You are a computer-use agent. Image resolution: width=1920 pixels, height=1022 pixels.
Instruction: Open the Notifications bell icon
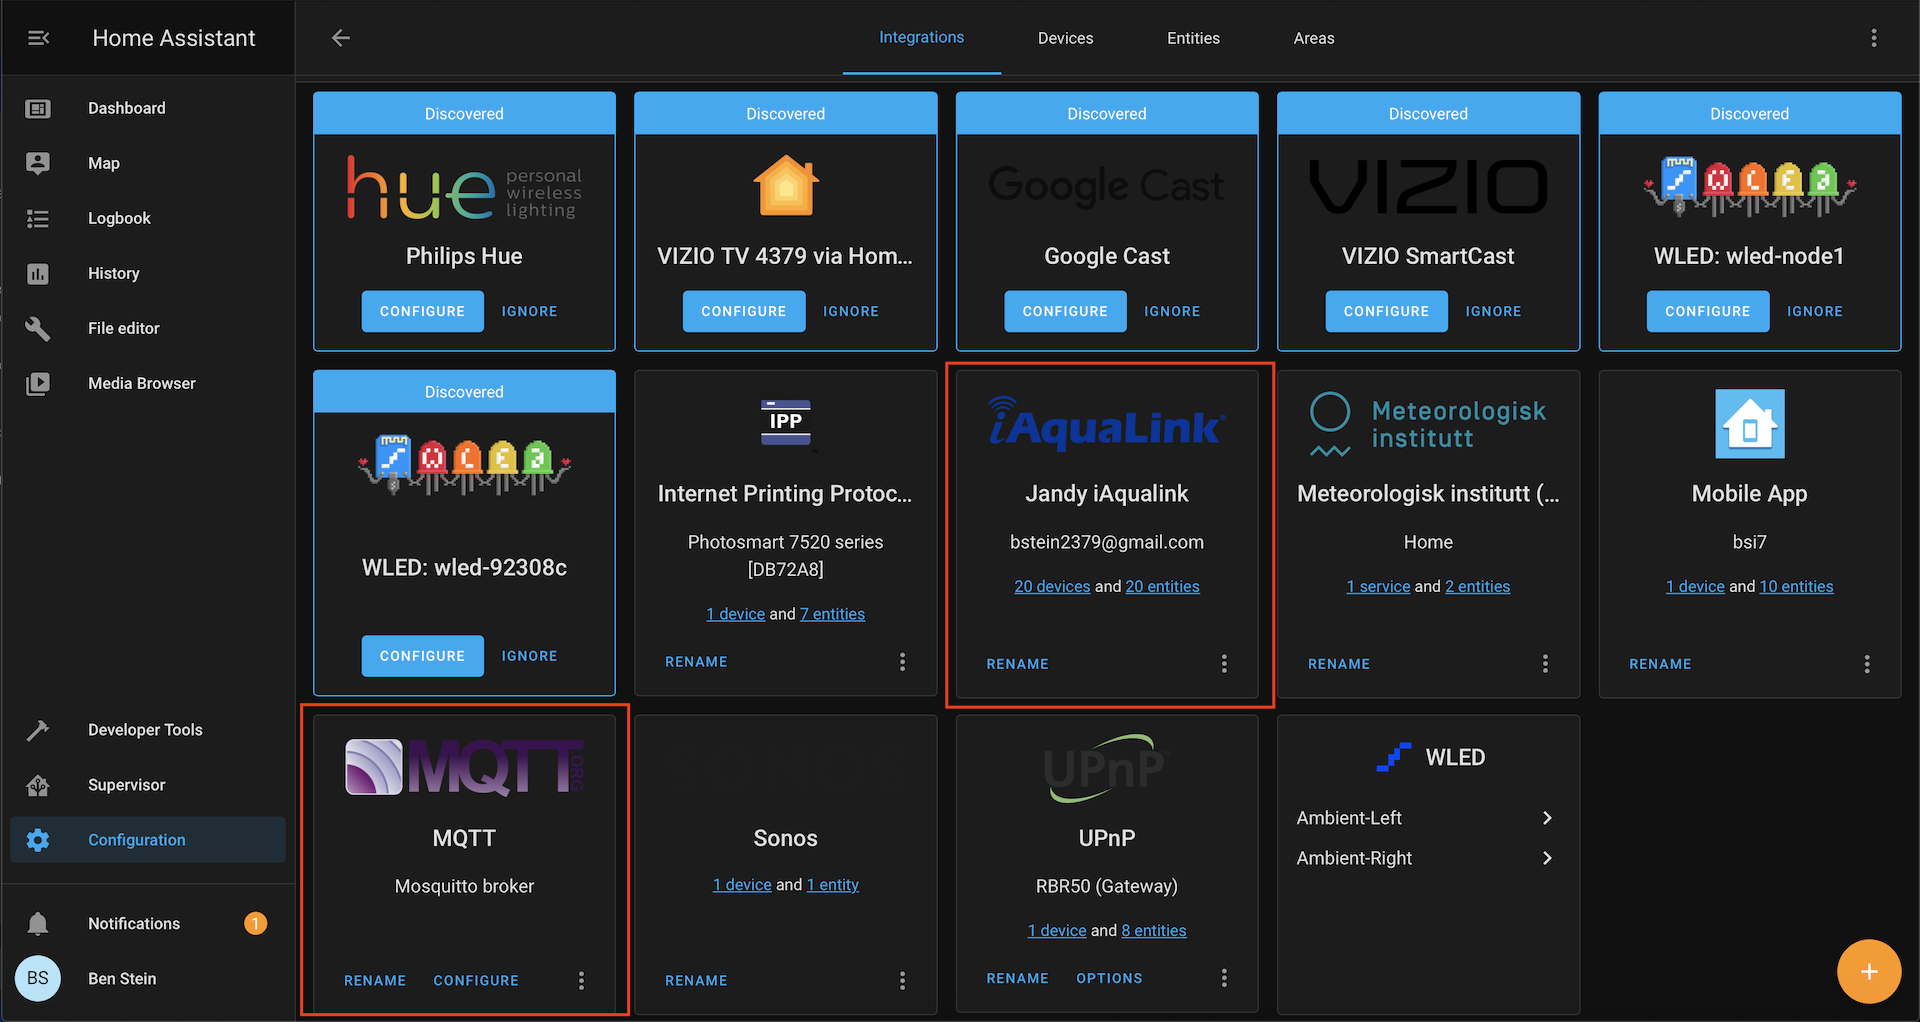coord(38,923)
